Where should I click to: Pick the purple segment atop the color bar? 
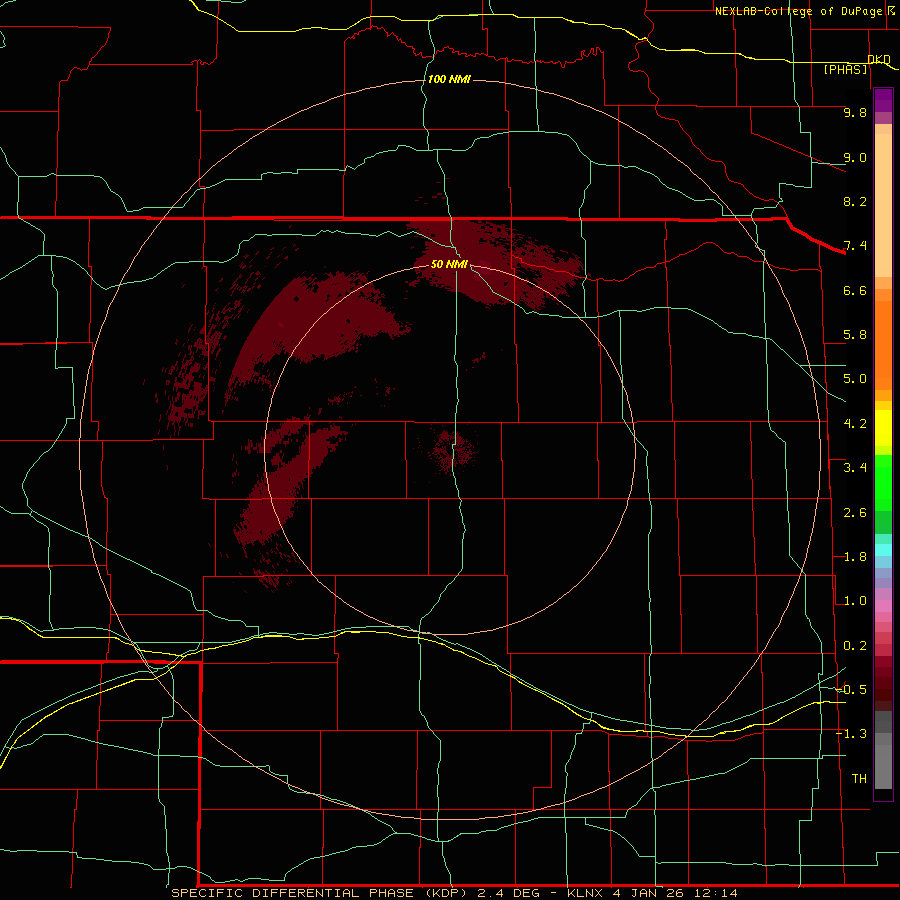883,100
